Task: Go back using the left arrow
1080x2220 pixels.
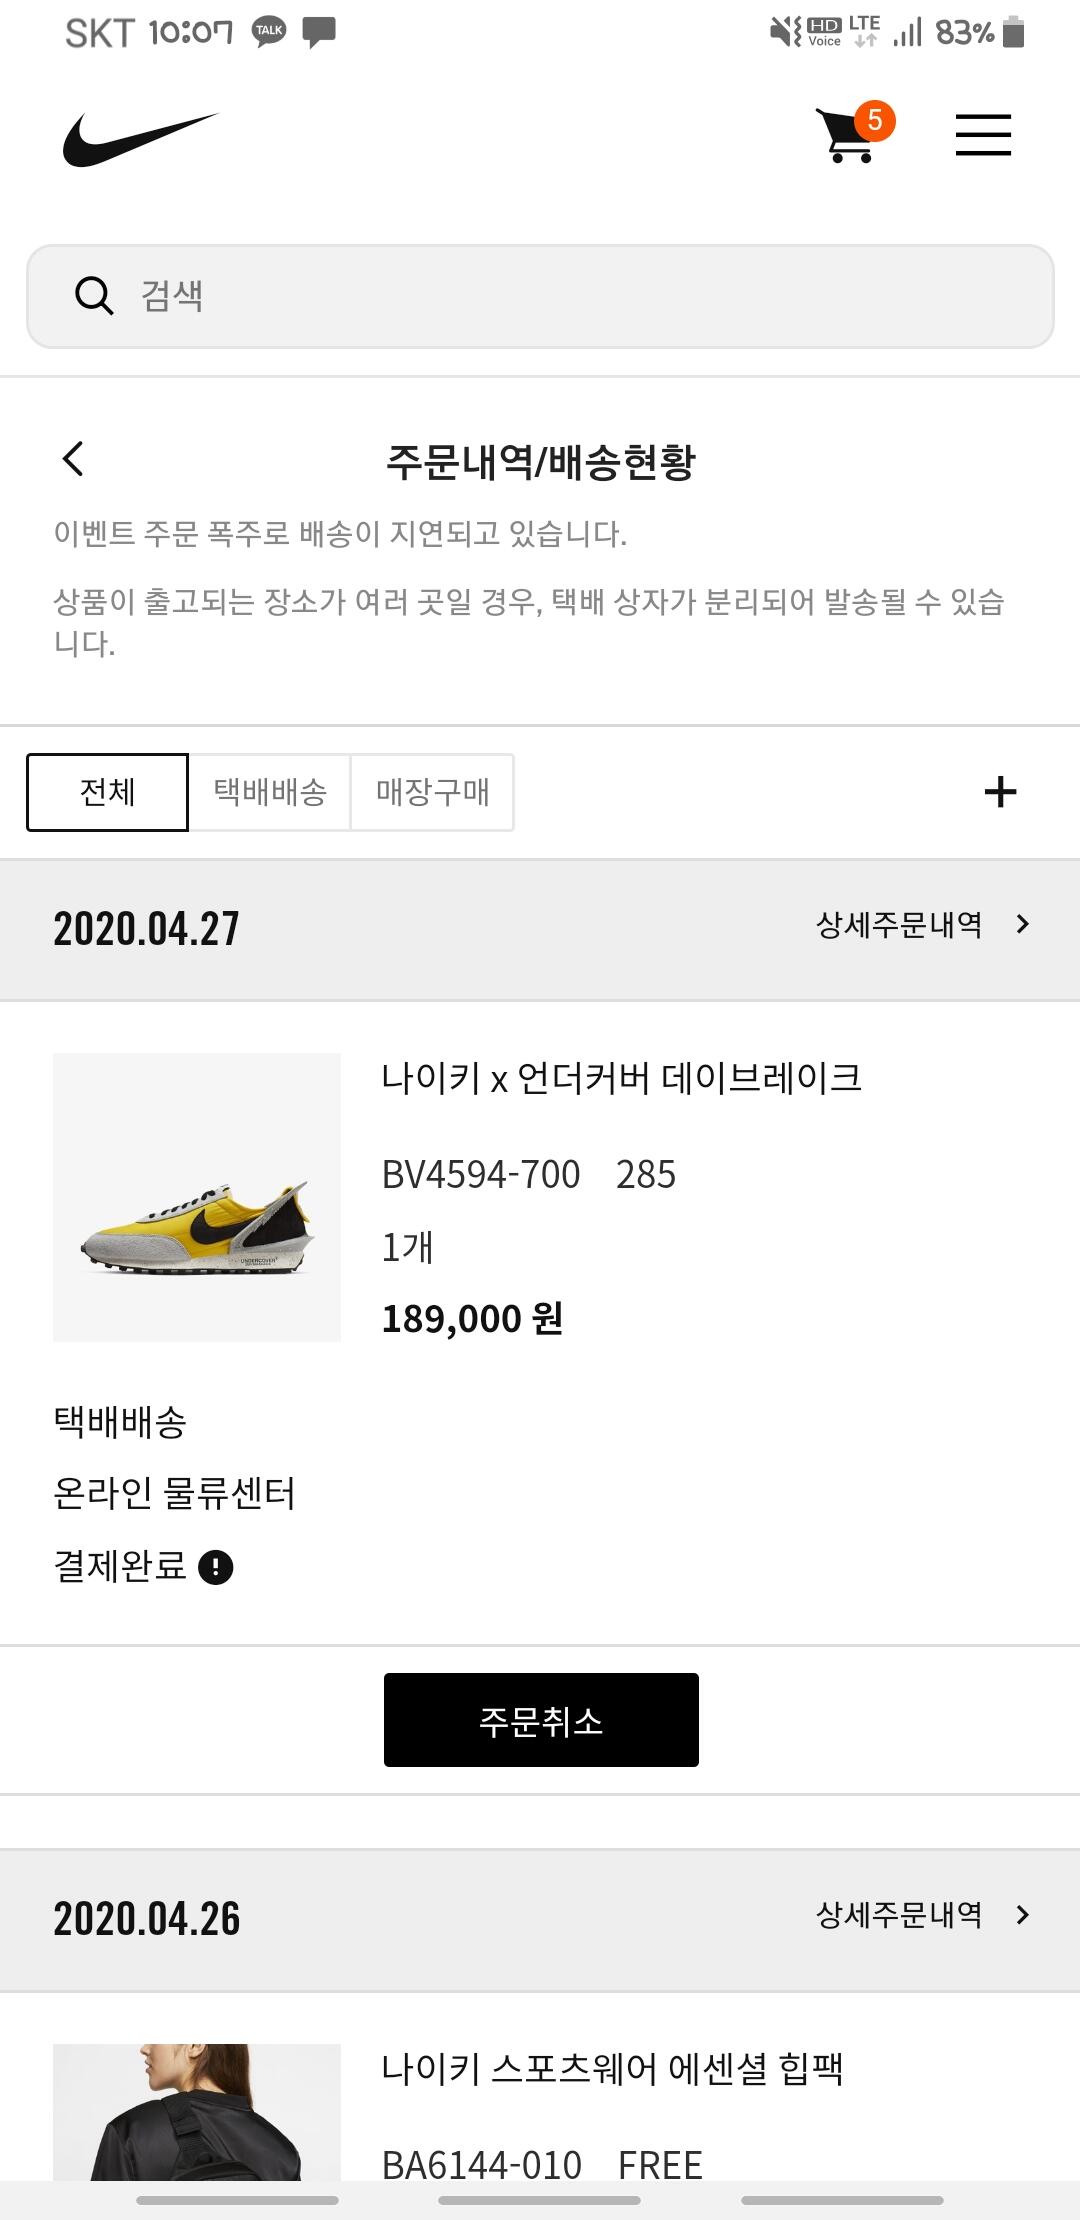Action: tap(73, 459)
